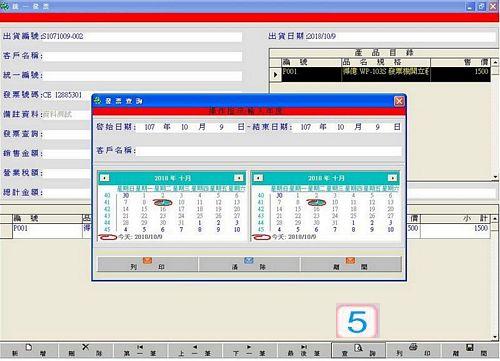Click the 統一編號 input field

[142, 75]
